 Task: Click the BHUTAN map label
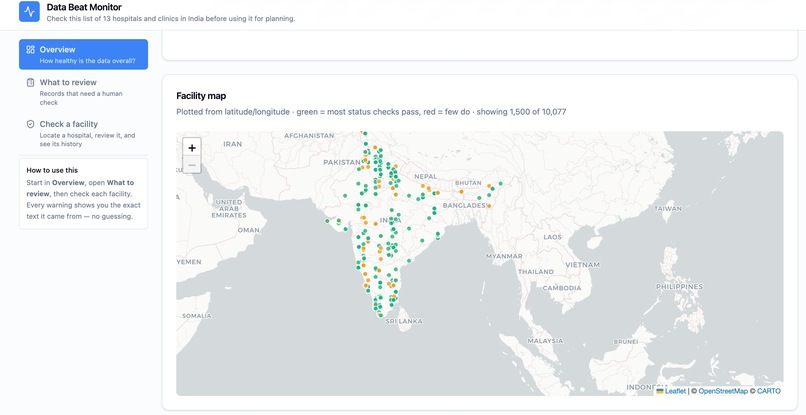(x=468, y=183)
